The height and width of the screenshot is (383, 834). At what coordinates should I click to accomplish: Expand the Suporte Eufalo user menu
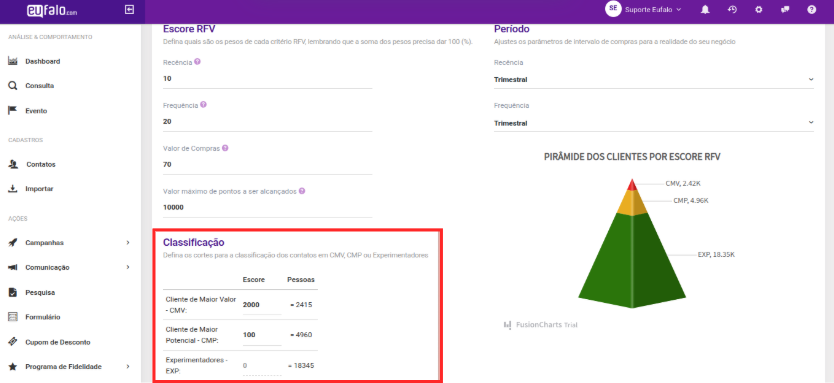(645, 10)
